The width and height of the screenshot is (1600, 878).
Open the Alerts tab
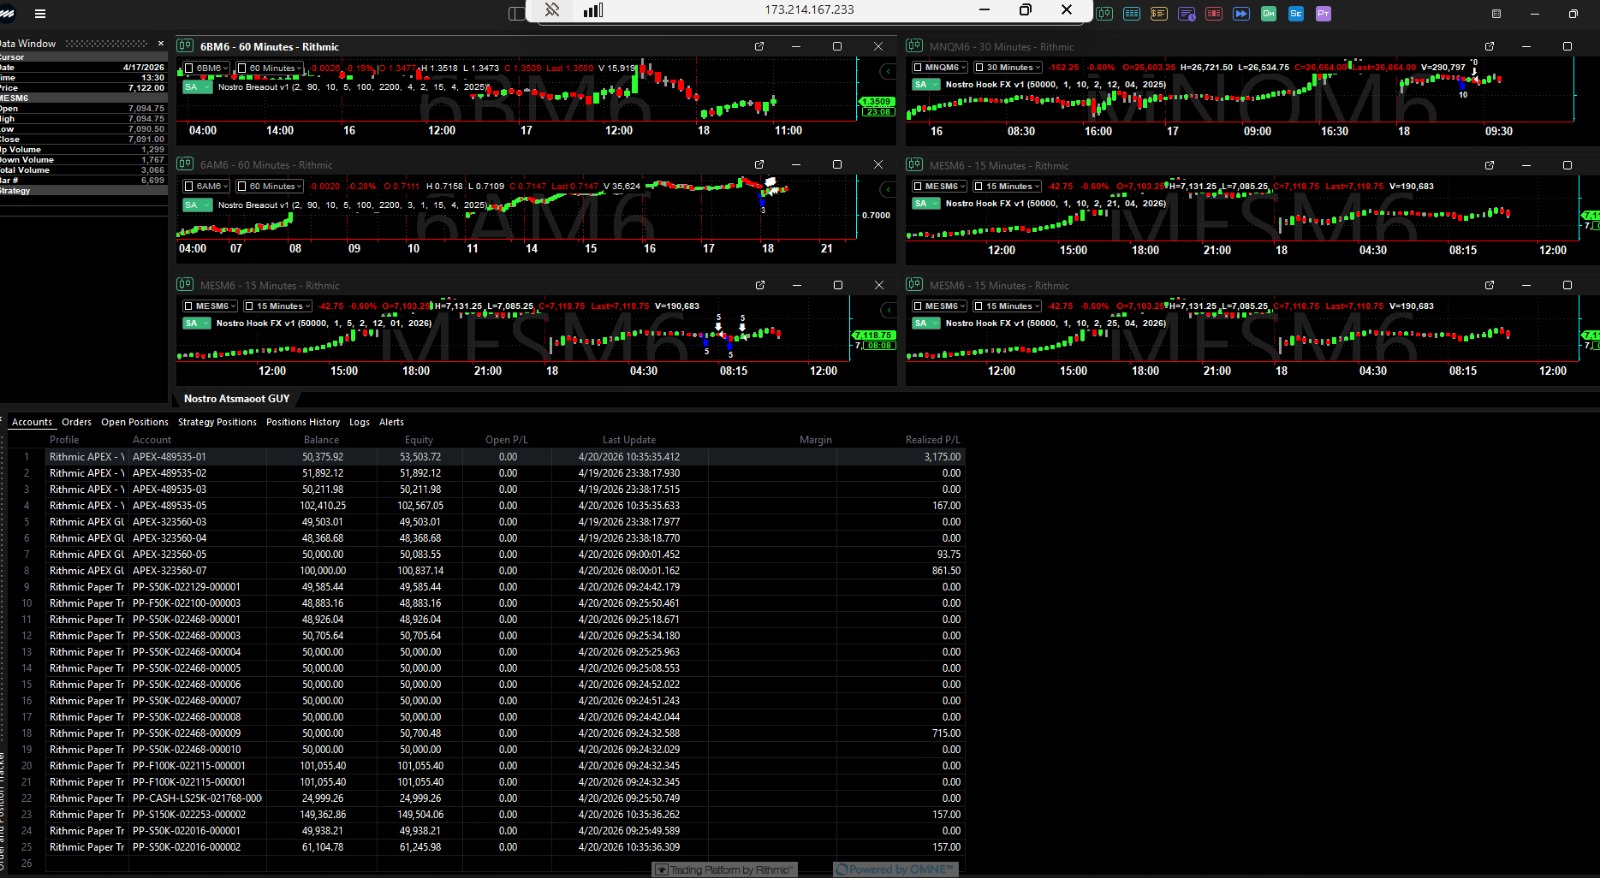[391, 422]
